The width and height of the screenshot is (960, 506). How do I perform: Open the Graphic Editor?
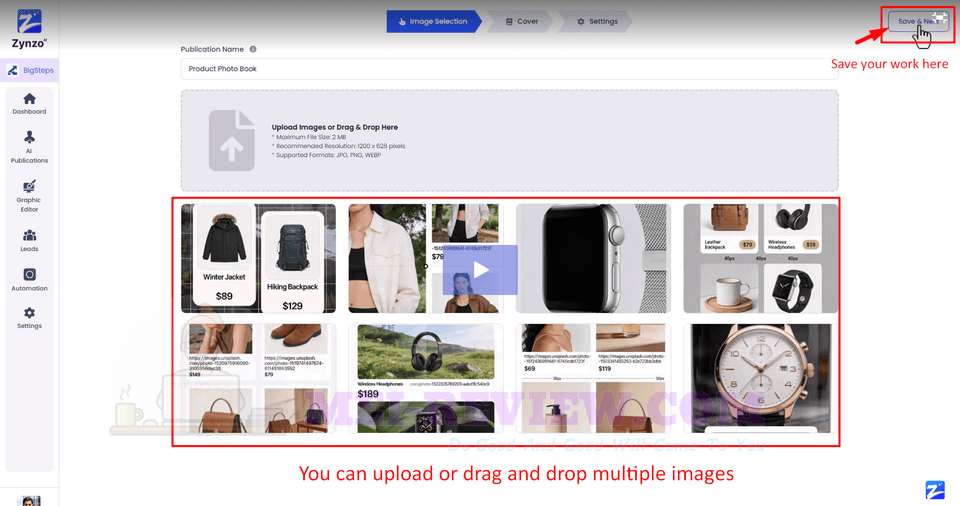click(x=29, y=196)
